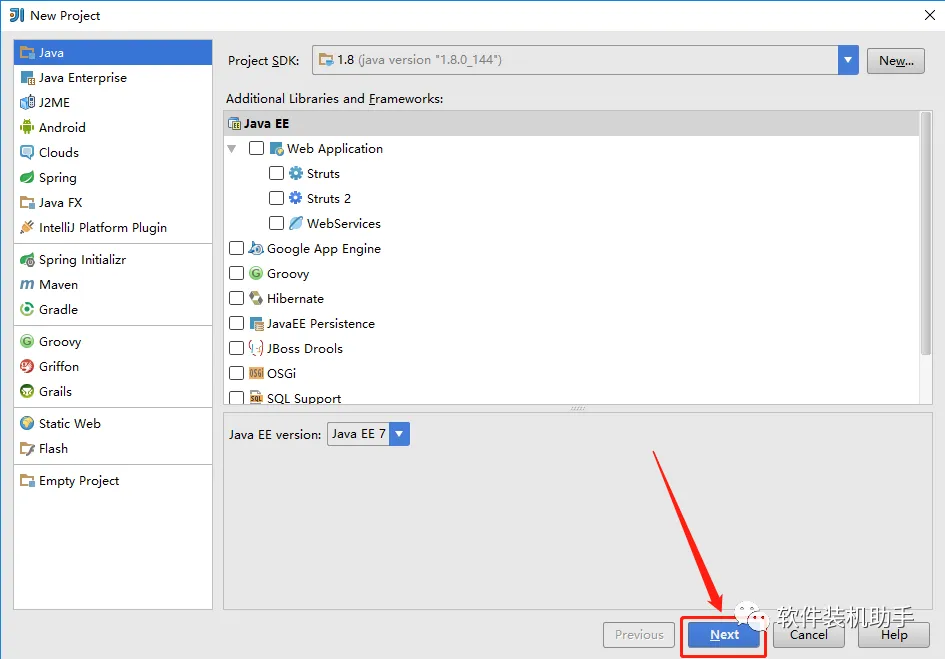Screen dimensions: 945x659
Task: Click the Google App Engine icon
Action: [256, 248]
